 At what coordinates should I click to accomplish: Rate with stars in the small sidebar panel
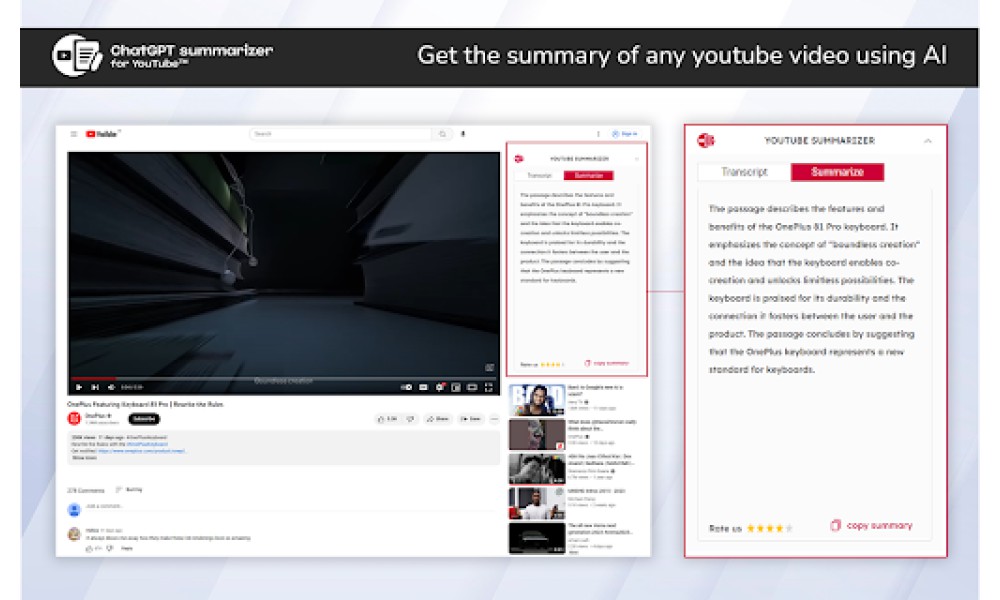[552, 364]
